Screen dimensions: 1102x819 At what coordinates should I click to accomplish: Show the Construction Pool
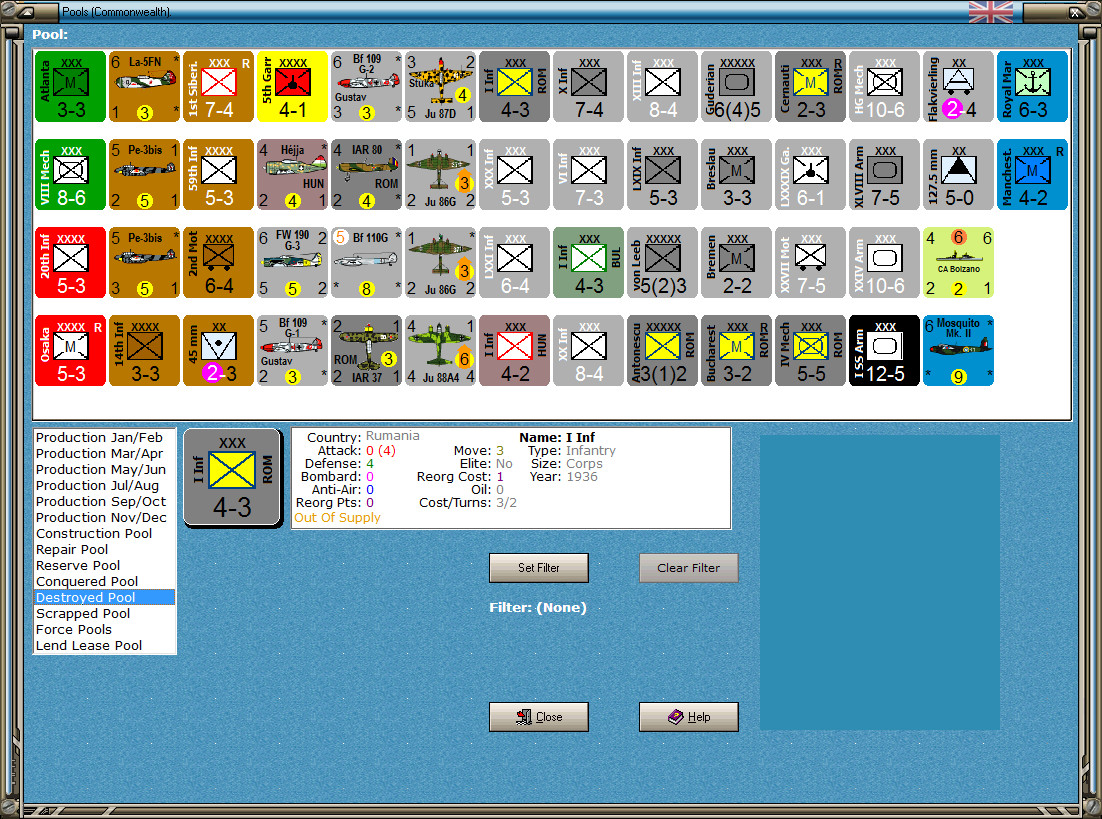tap(104, 534)
